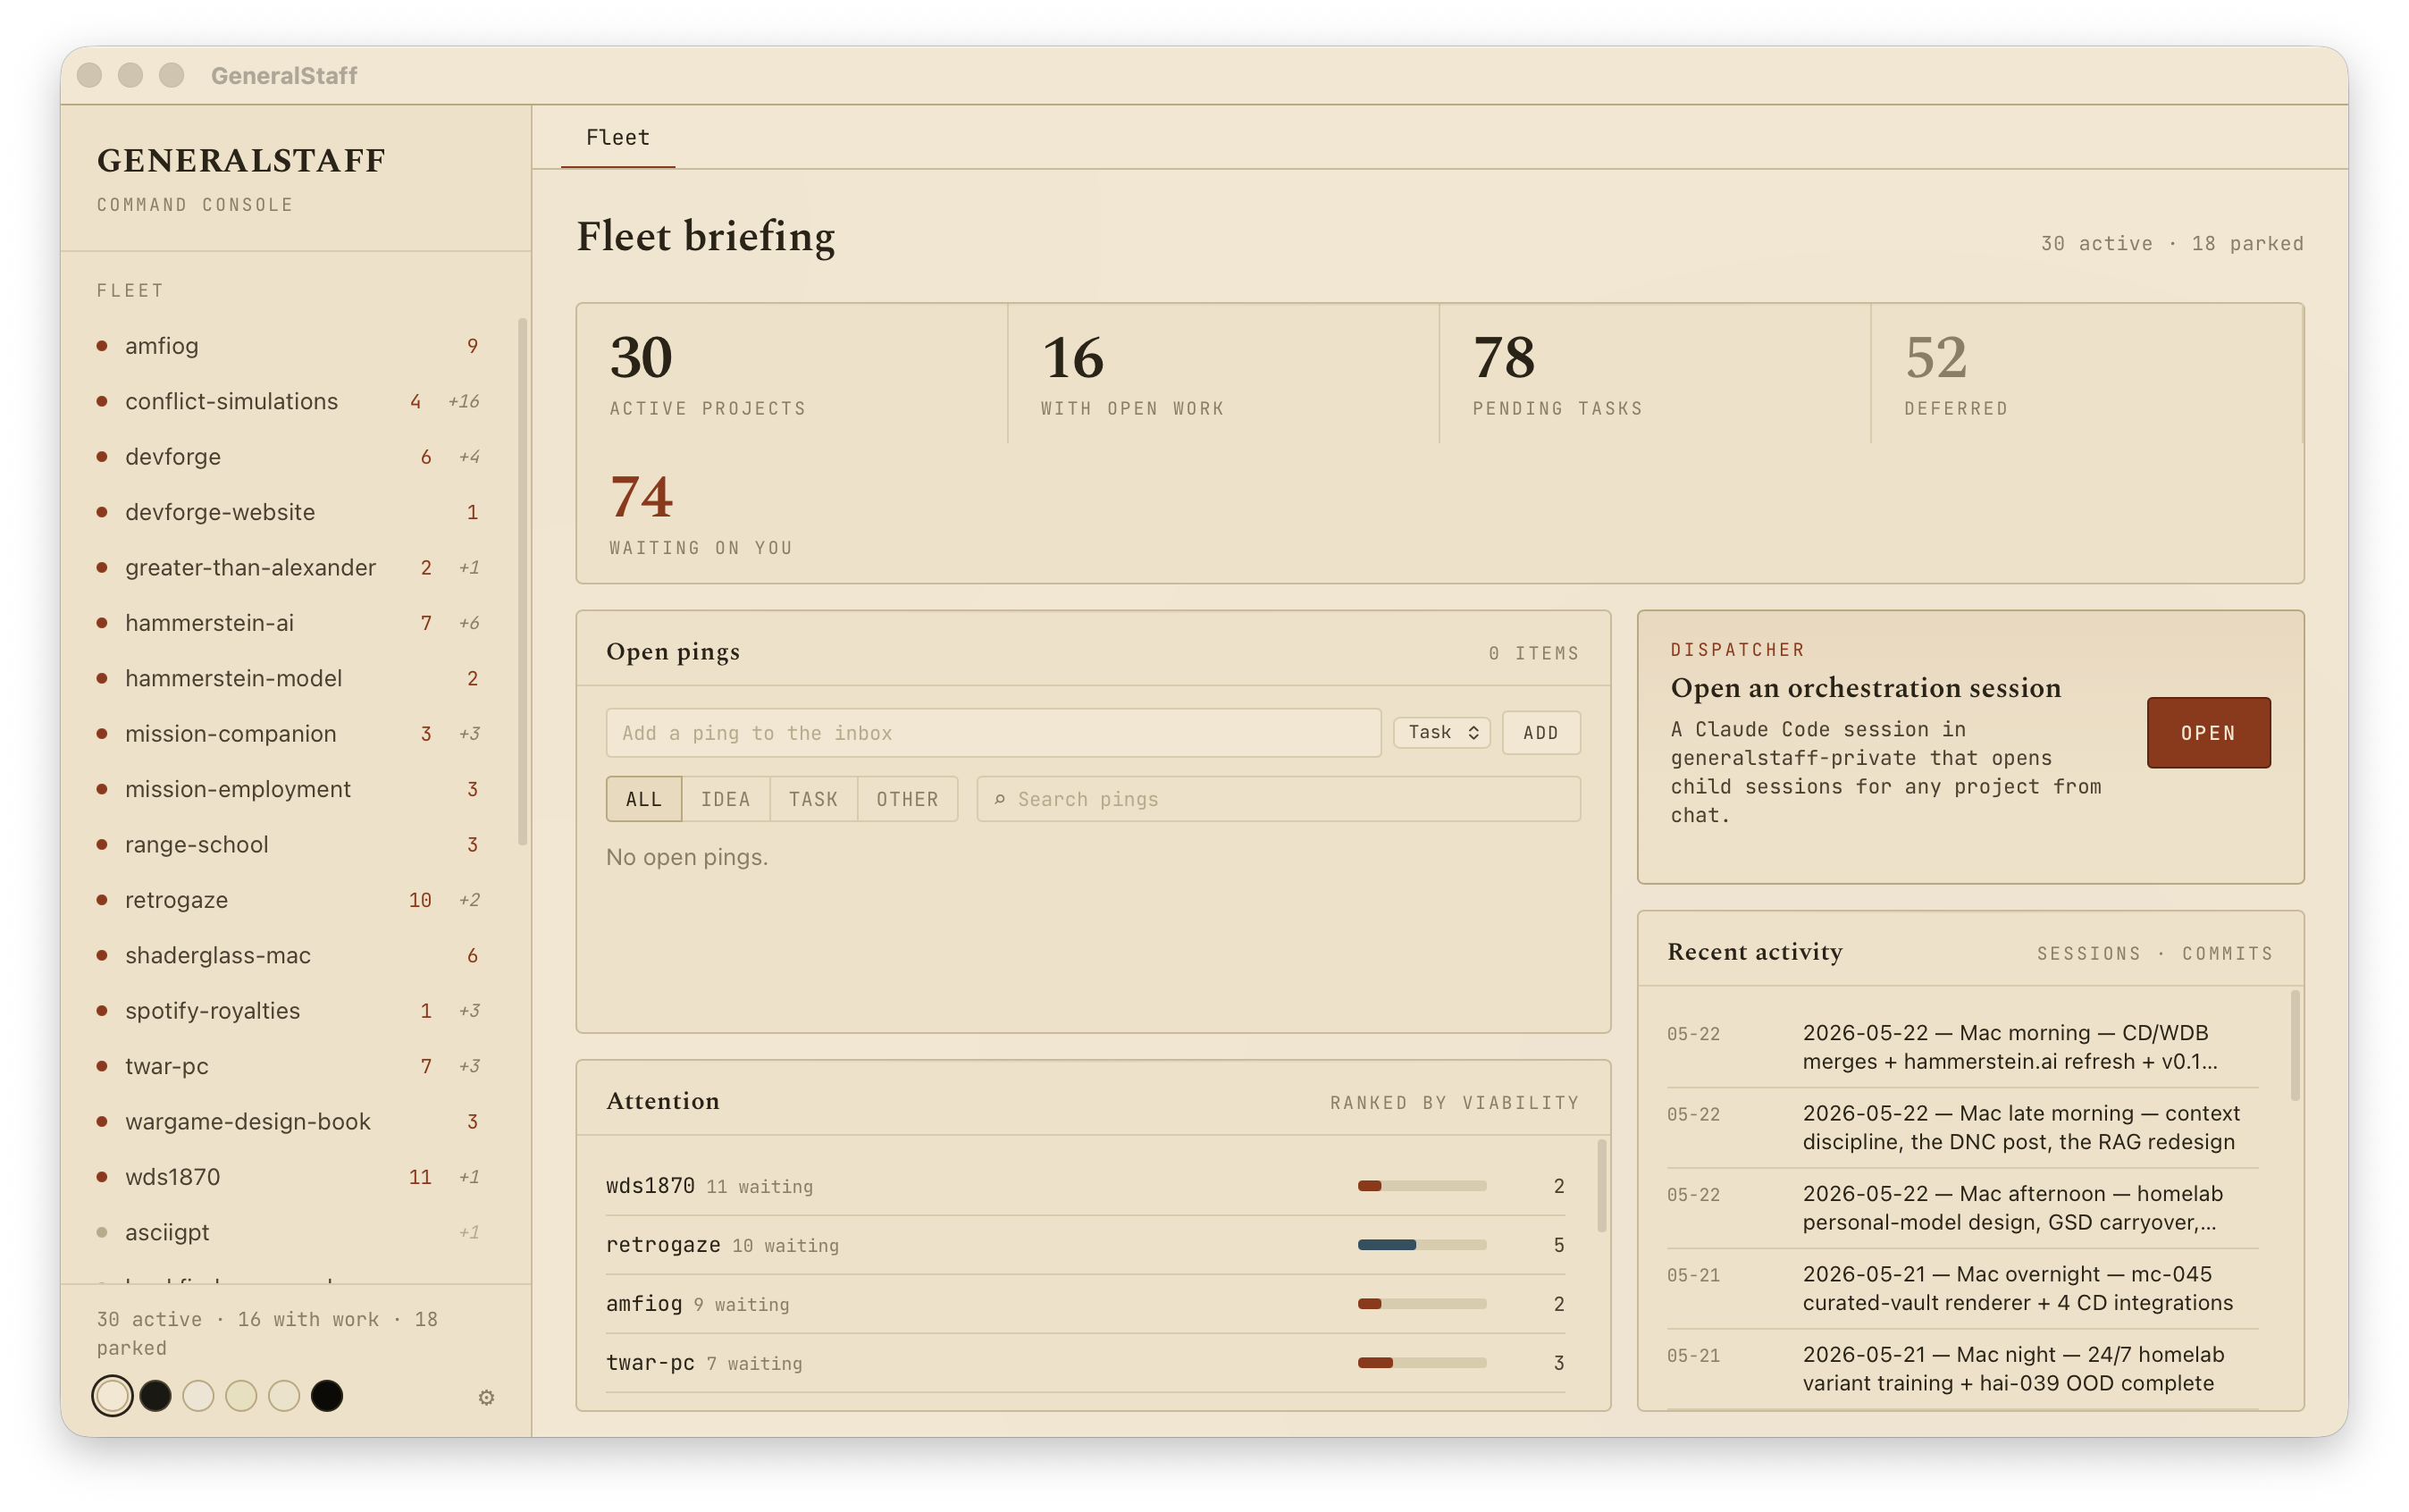Focus the Search pings field

[1278, 799]
